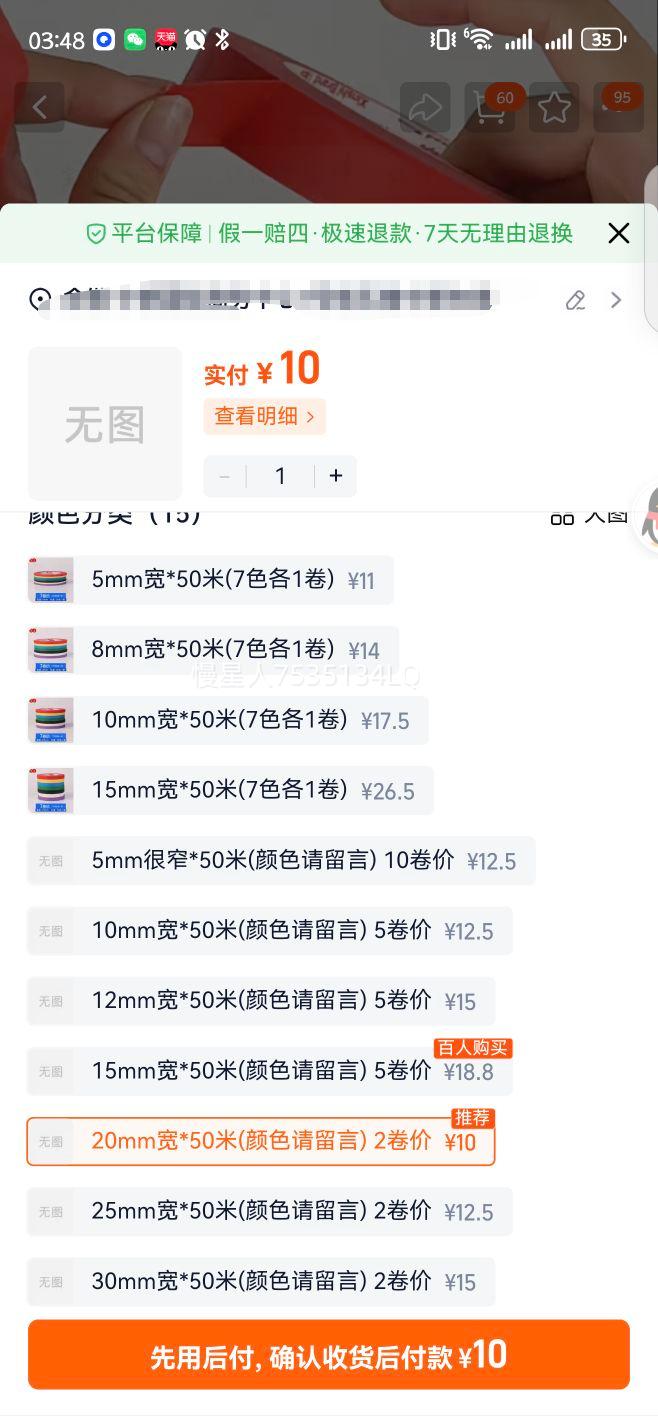
Task: Tap the back arrow icon
Action: point(40,107)
